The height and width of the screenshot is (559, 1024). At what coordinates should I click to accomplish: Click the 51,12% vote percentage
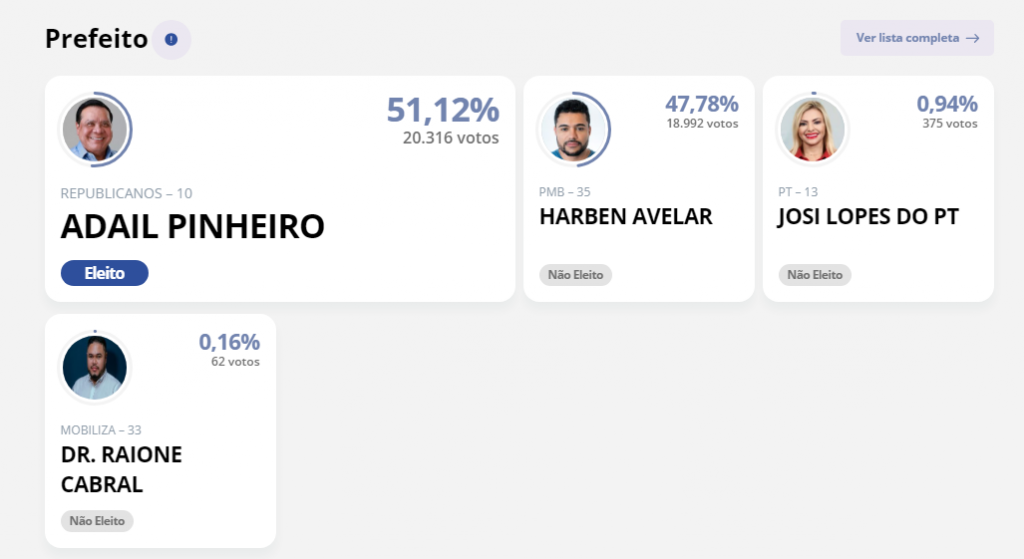442,110
